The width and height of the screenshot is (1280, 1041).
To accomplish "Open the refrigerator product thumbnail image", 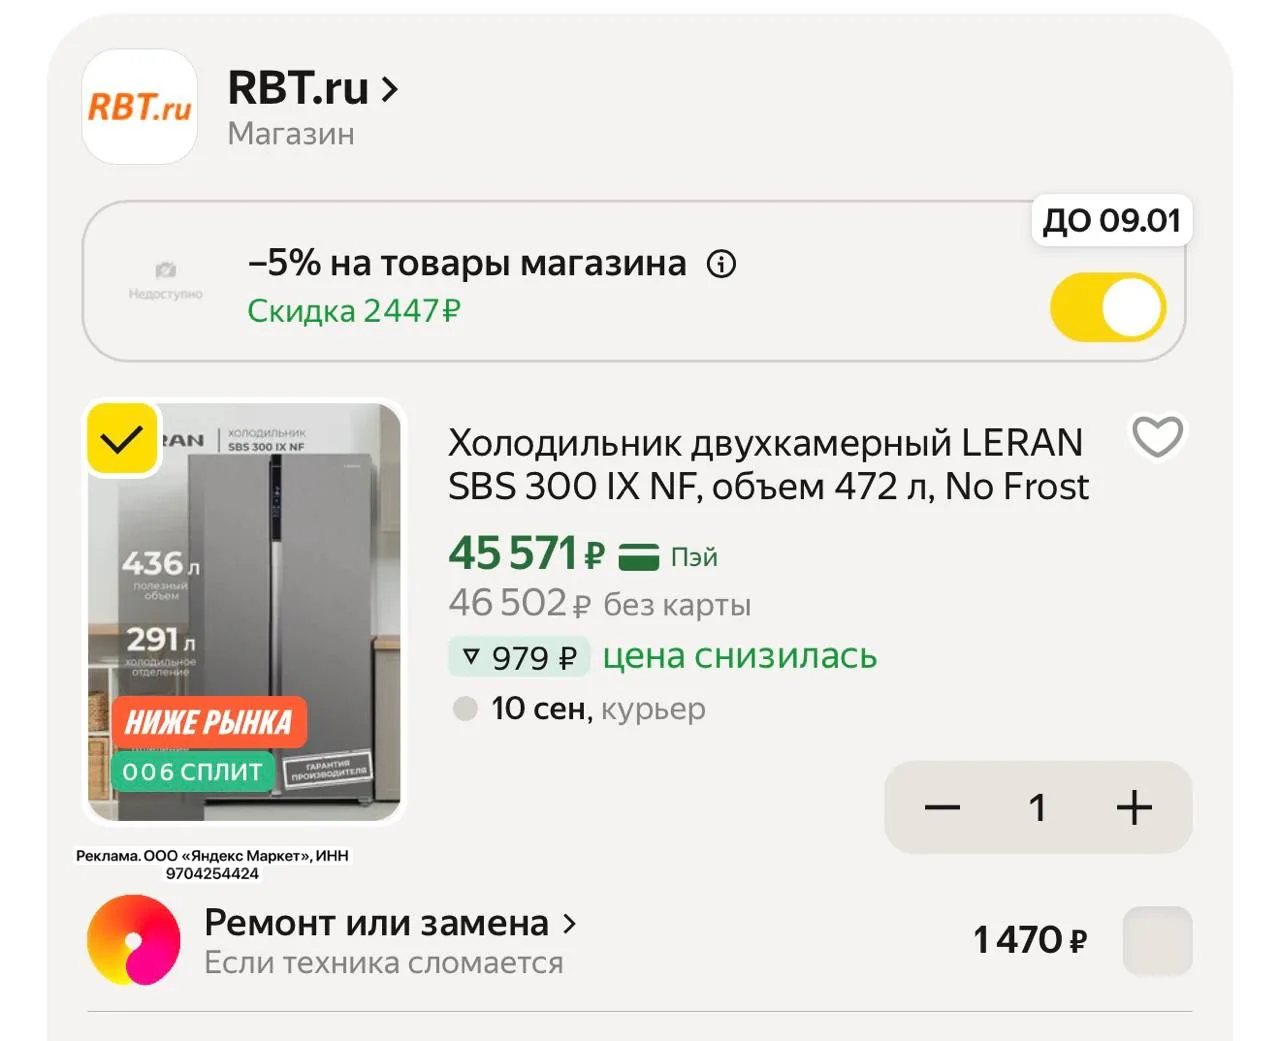I will 244,612.
